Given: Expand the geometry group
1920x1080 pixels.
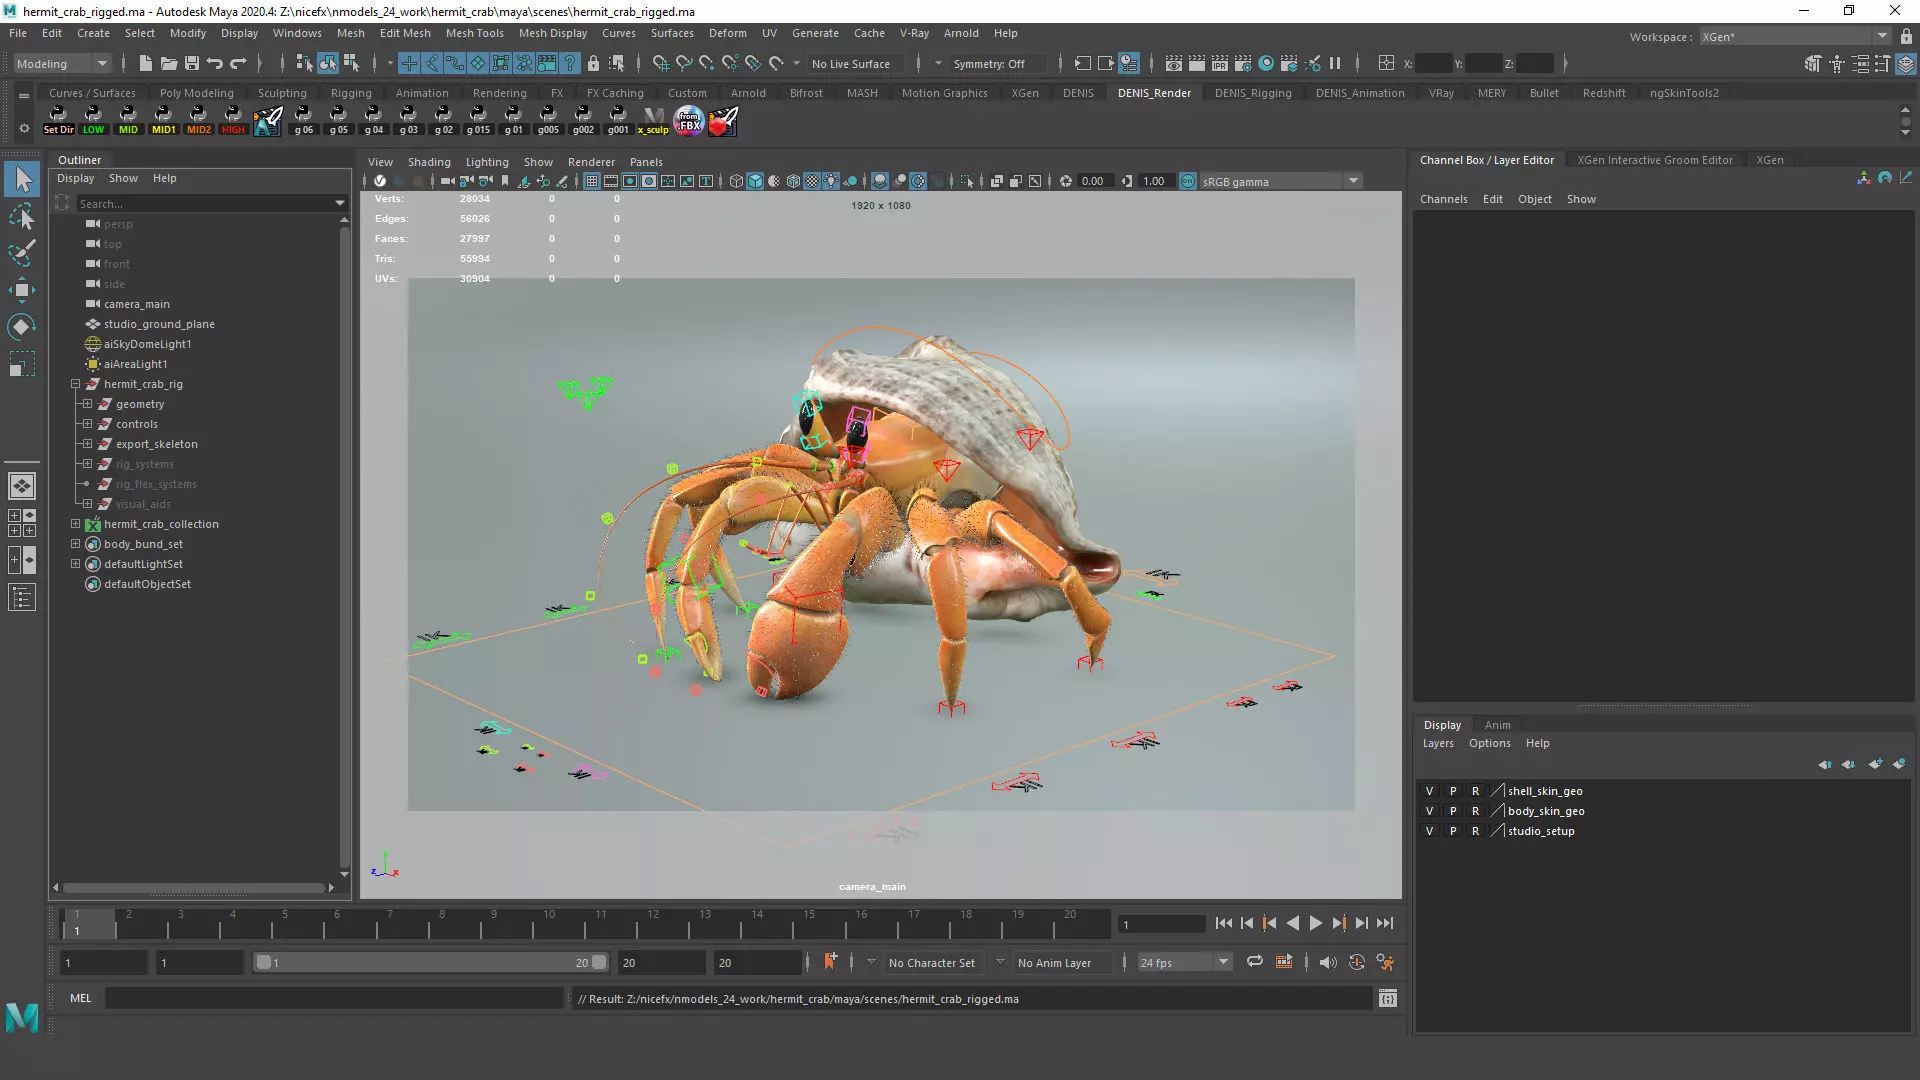Looking at the screenshot, I should (x=87, y=404).
